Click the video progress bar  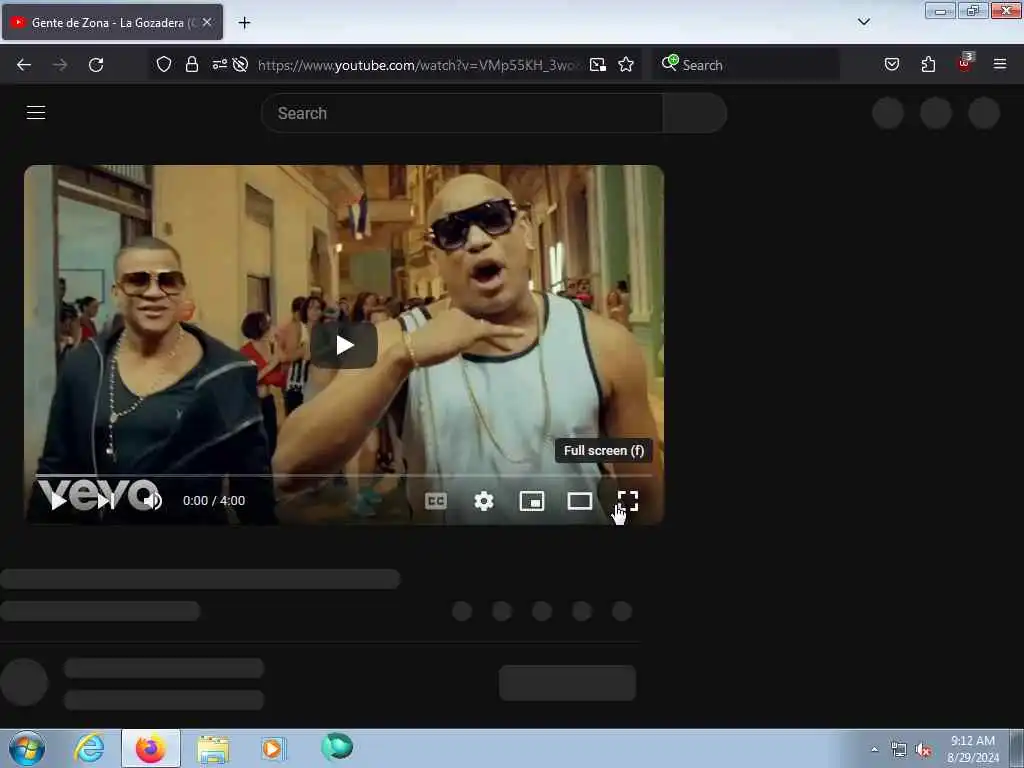tap(344, 475)
